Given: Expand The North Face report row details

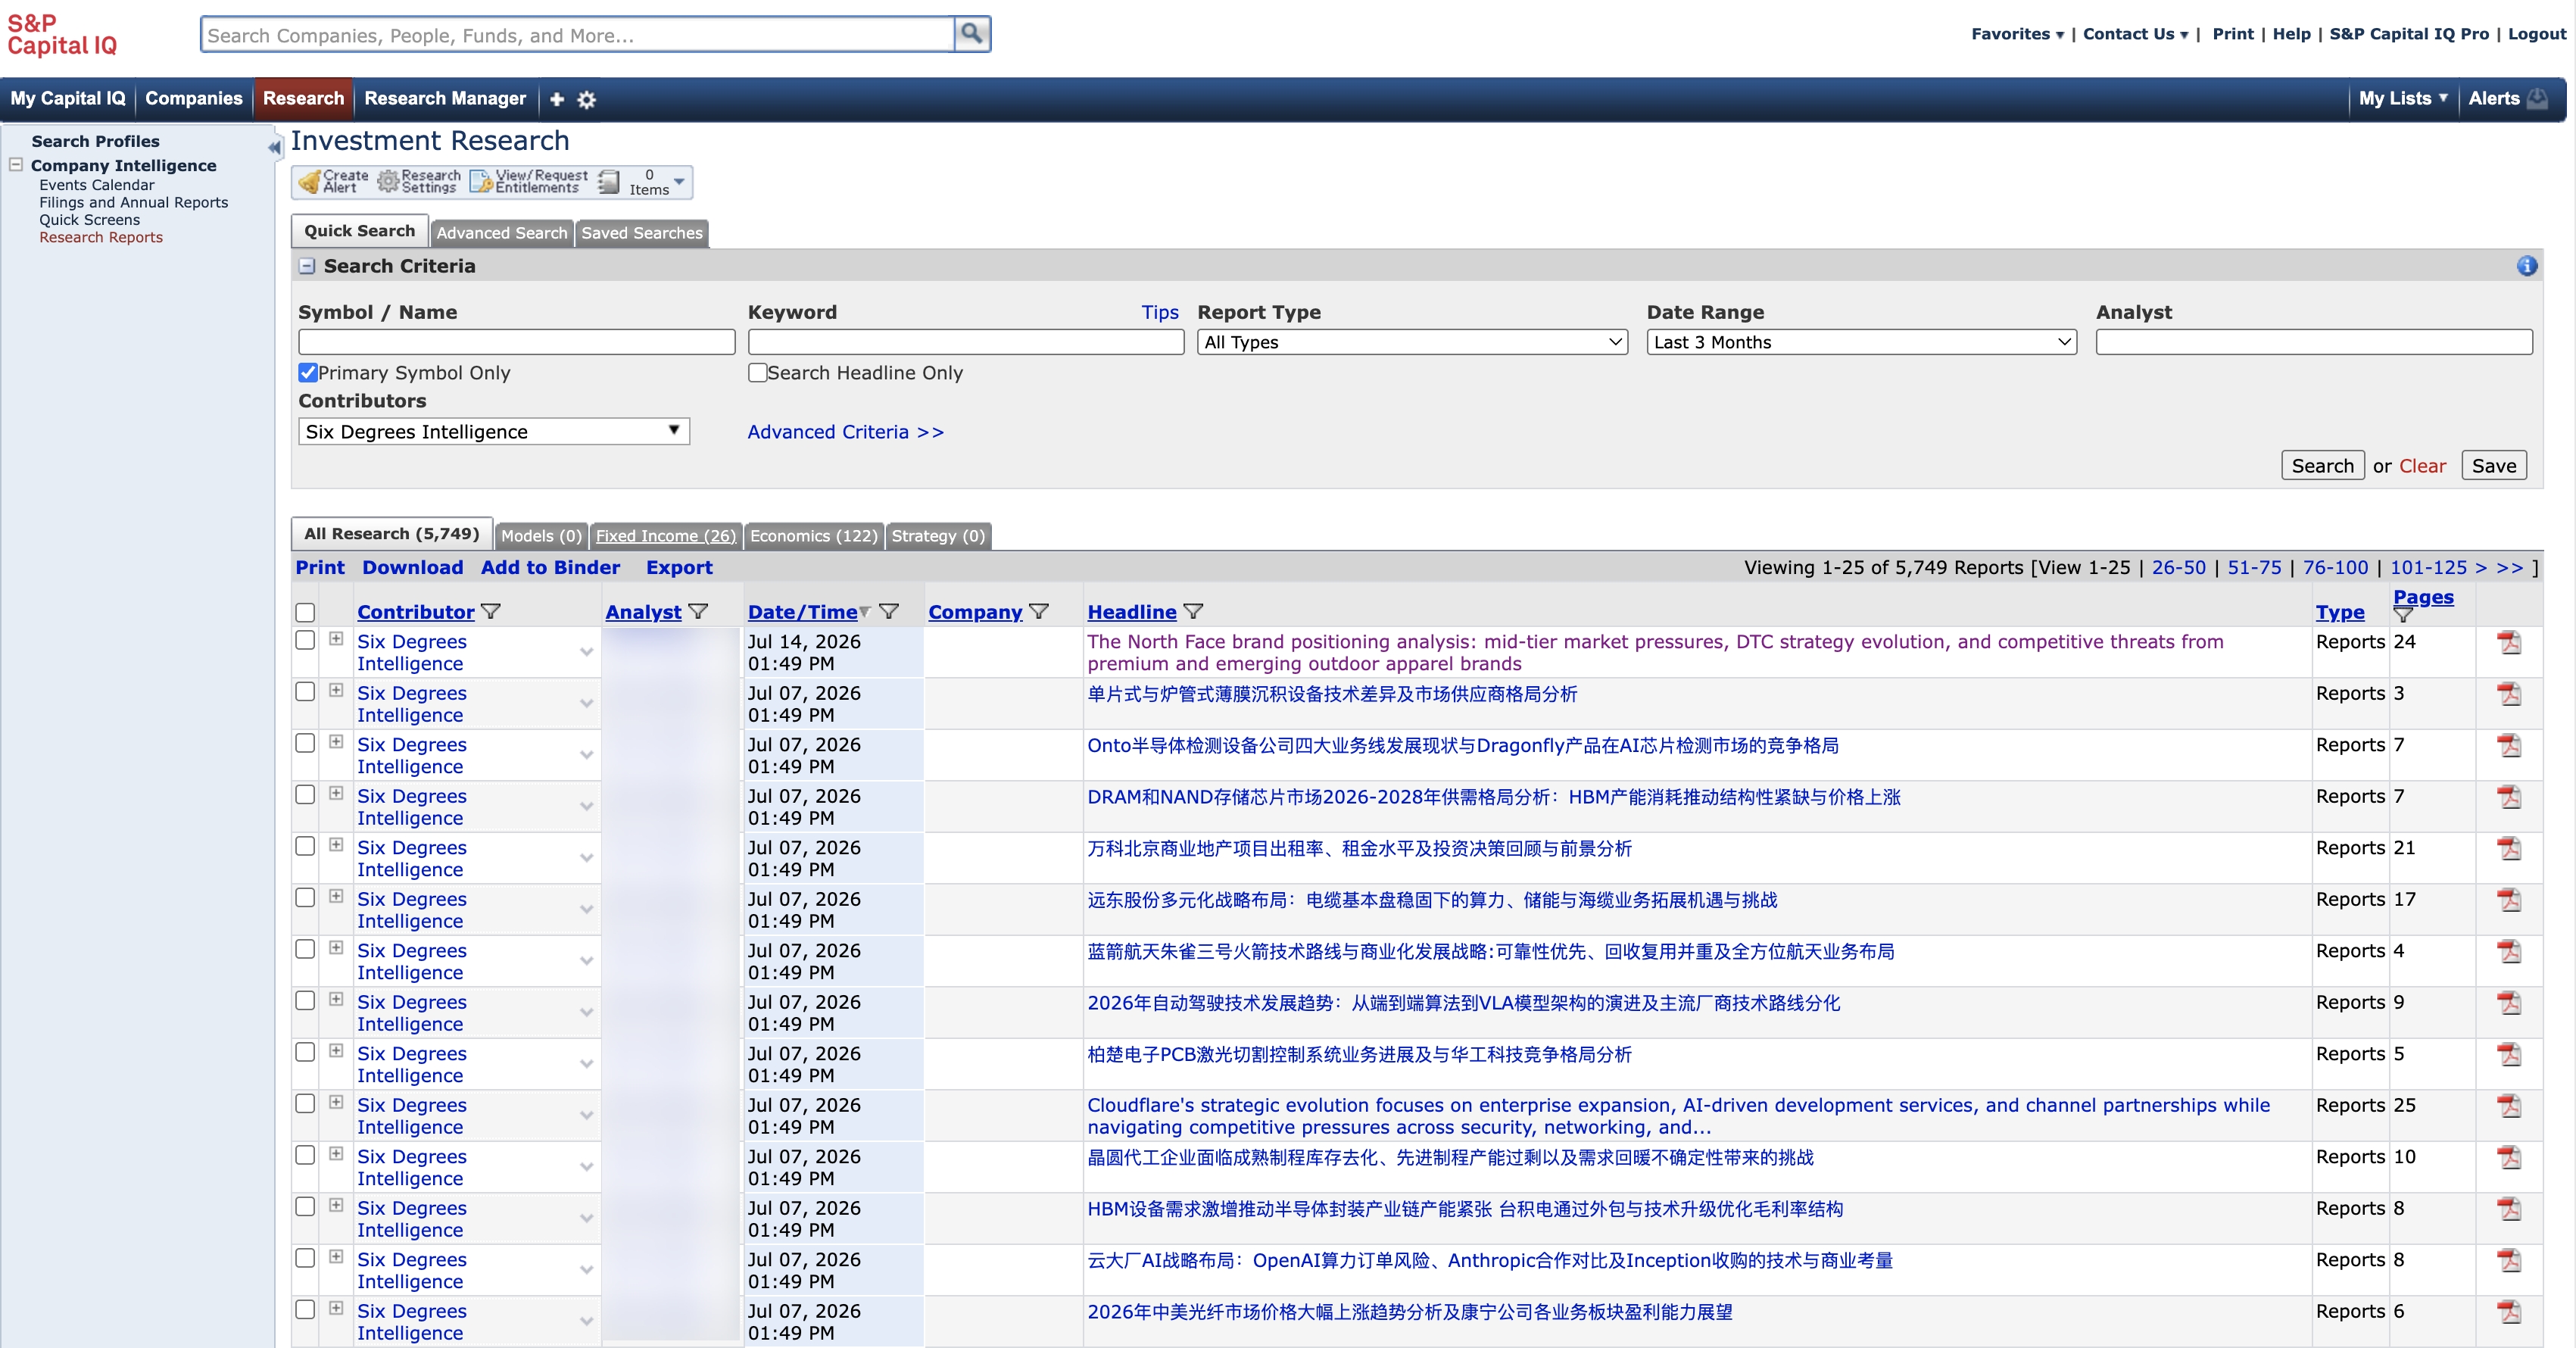Looking at the screenshot, I should [337, 639].
